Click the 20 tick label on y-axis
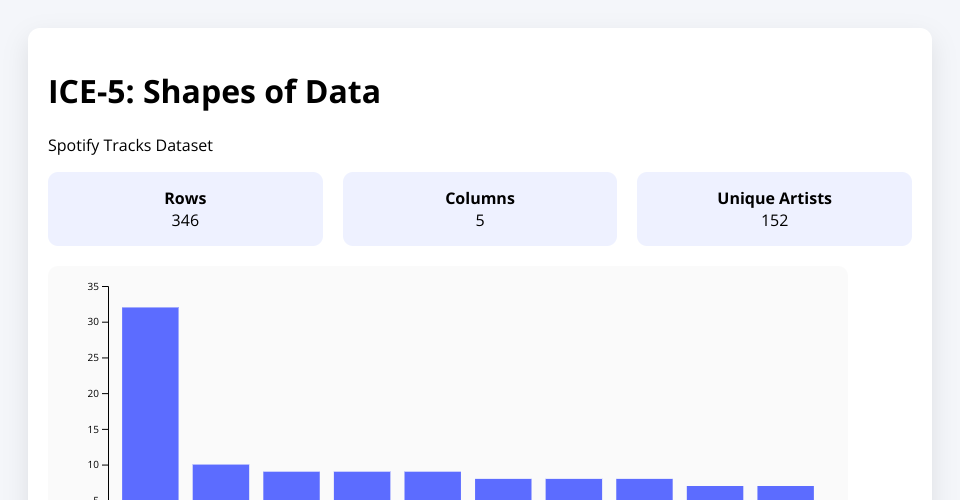 (93, 394)
